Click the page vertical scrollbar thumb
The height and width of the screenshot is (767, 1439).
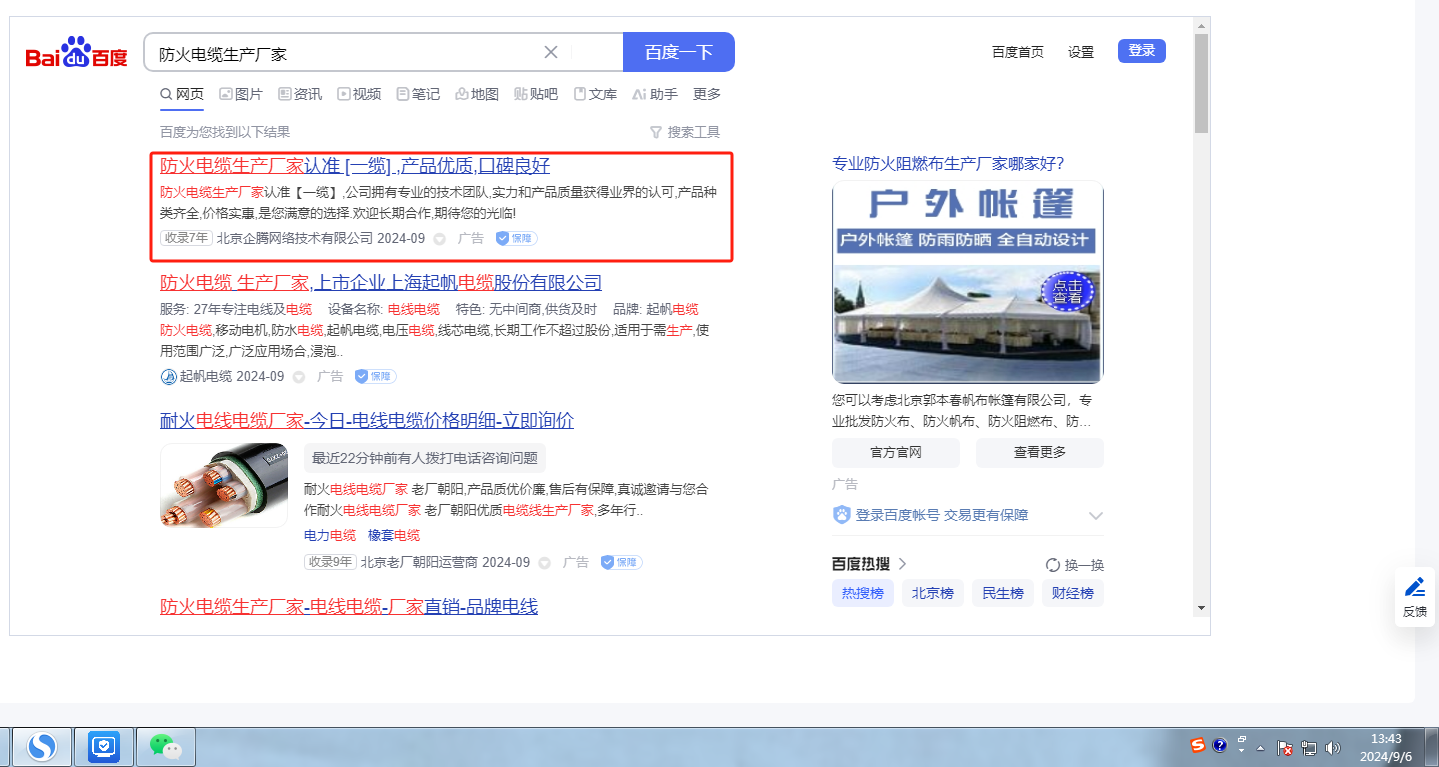click(x=1201, y=83)
